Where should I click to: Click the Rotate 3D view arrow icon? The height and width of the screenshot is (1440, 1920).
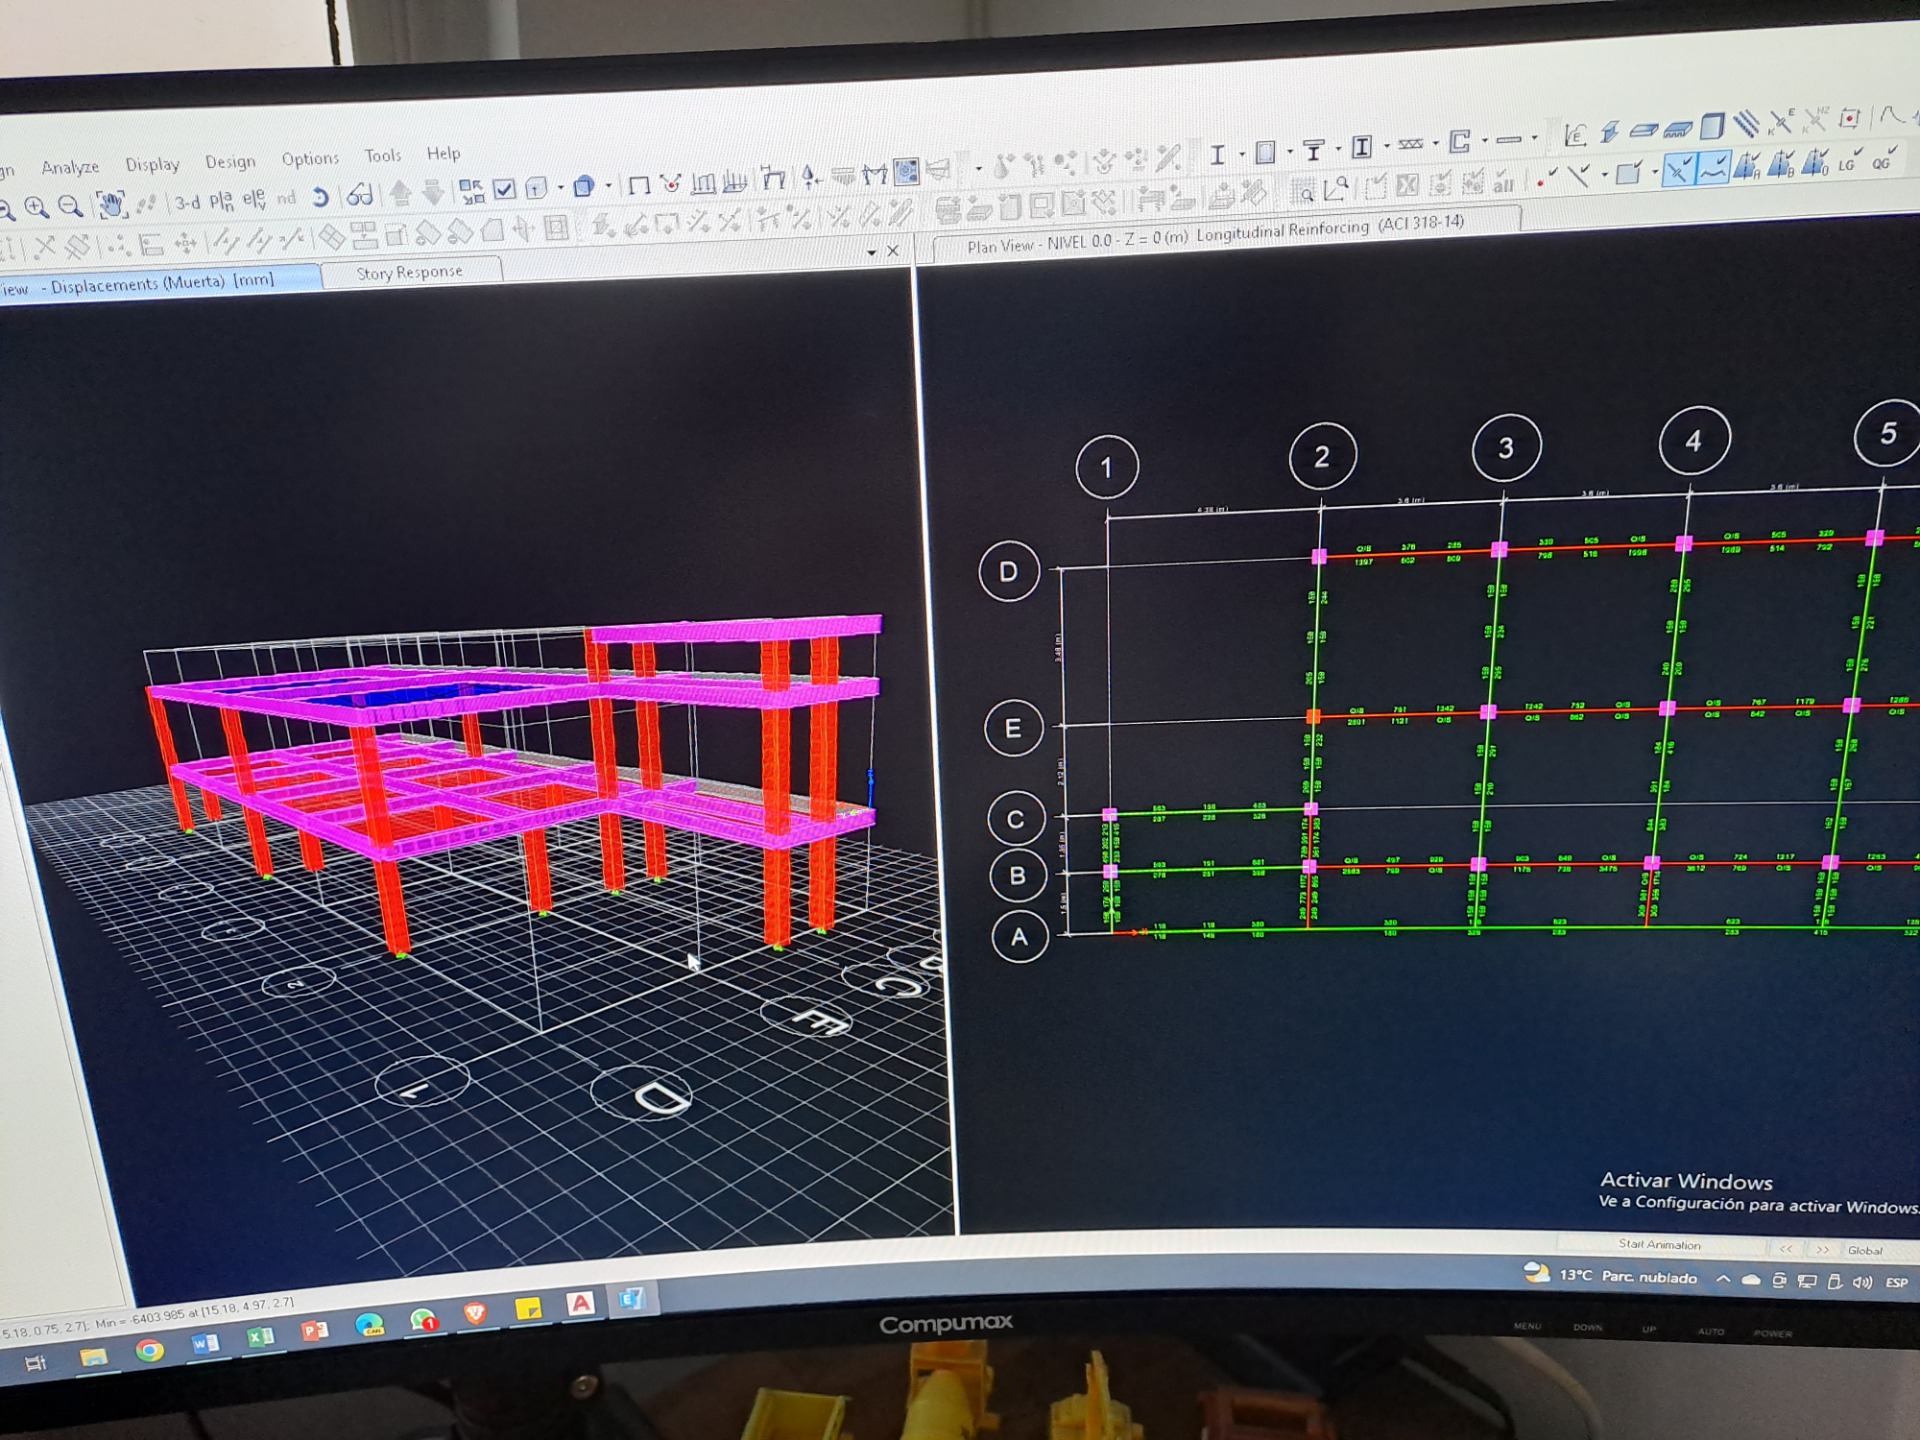(320, 197)
